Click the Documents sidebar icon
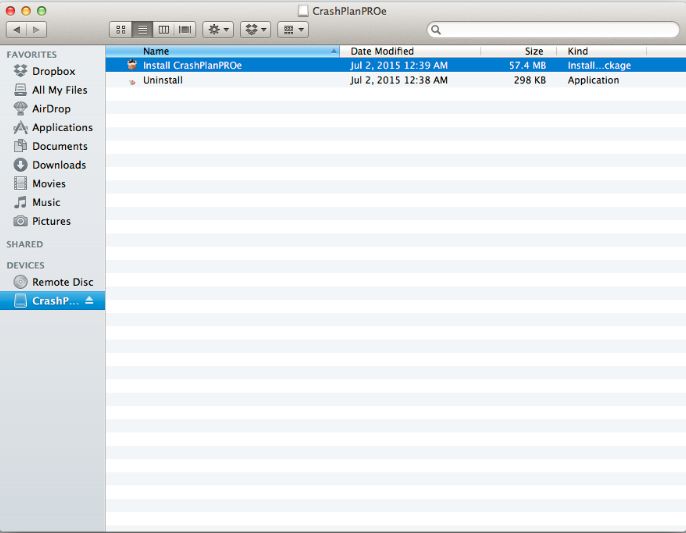Screen dimensions: 686x533 pyautogui.click(x=20, y=146)
